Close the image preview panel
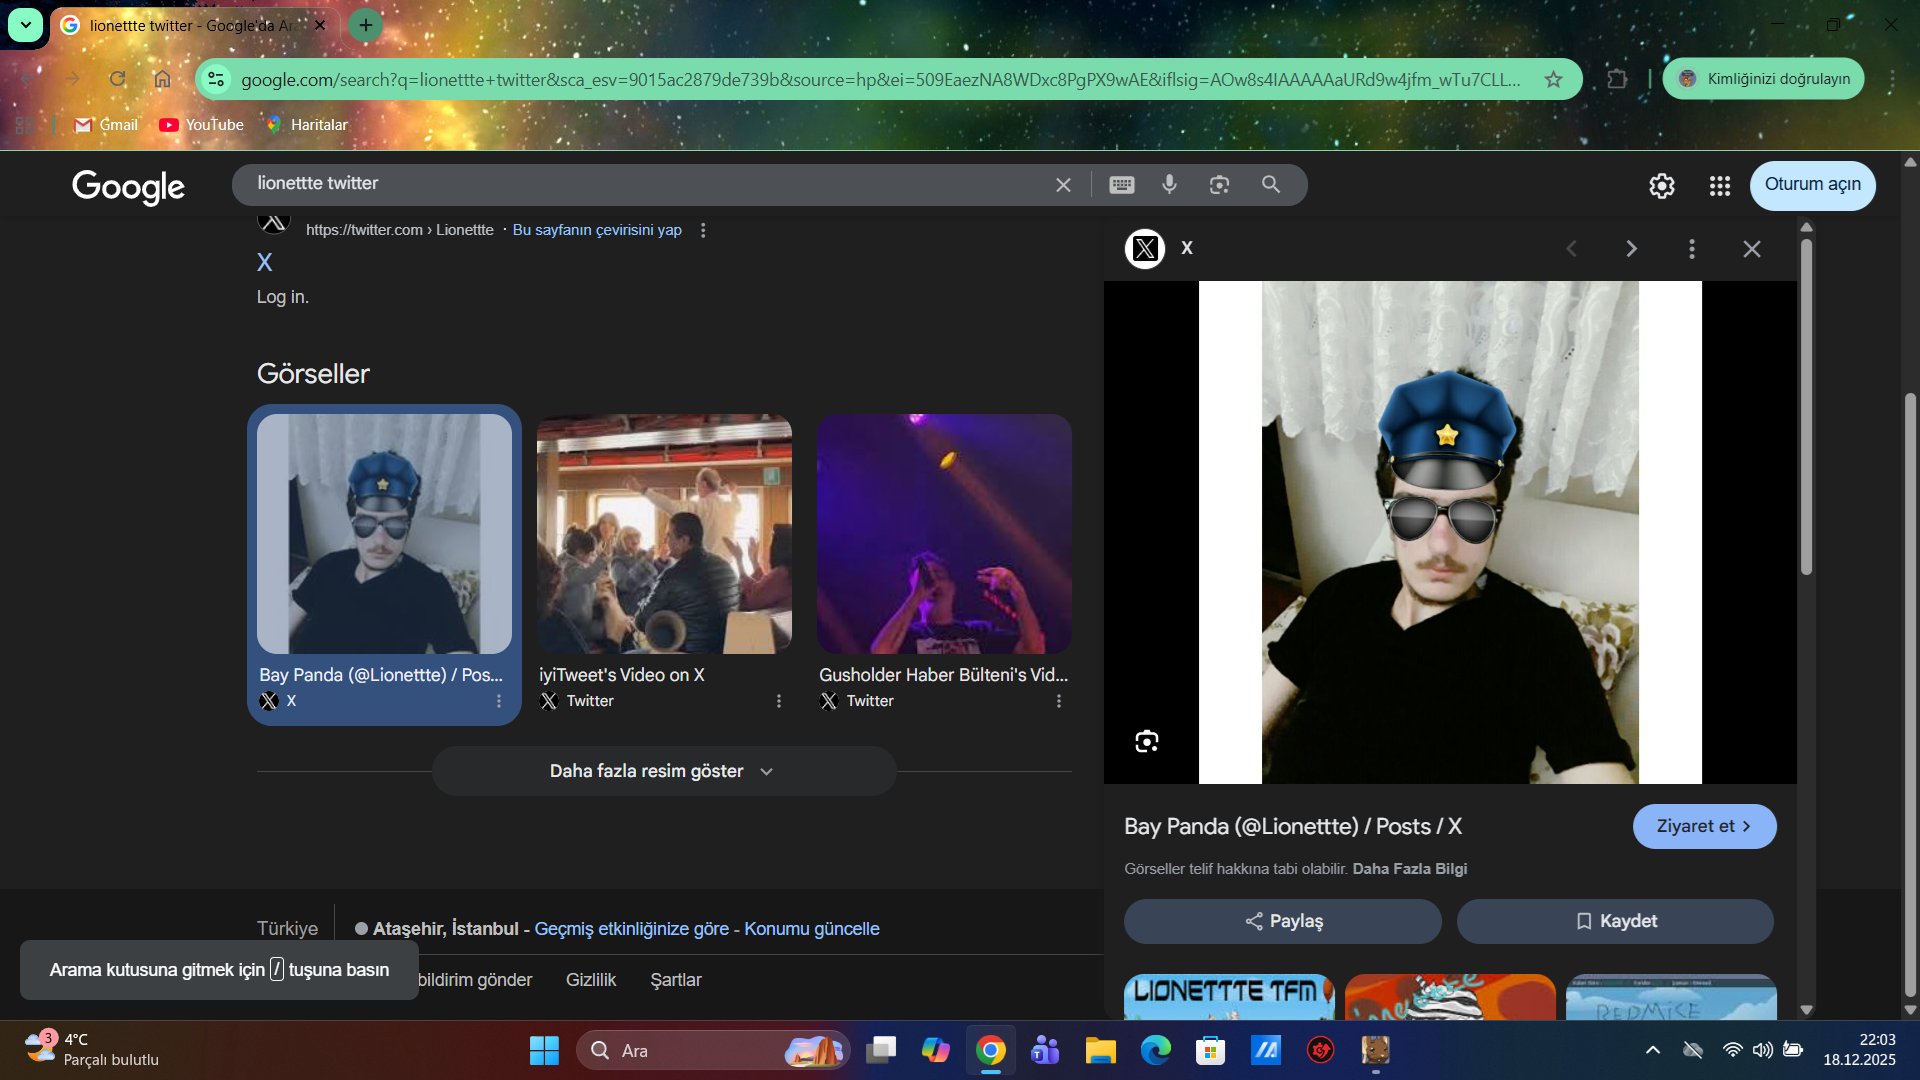 [x=1752, y=249]
